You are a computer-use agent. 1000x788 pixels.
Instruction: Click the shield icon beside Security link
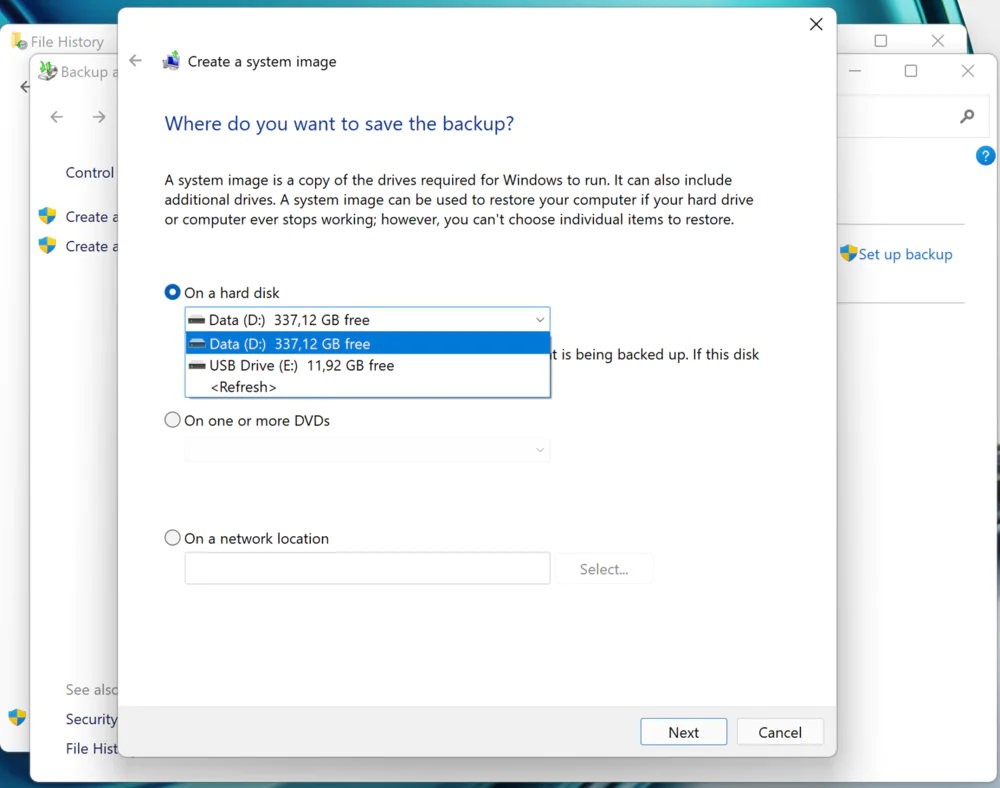click(x=17, y=717)
